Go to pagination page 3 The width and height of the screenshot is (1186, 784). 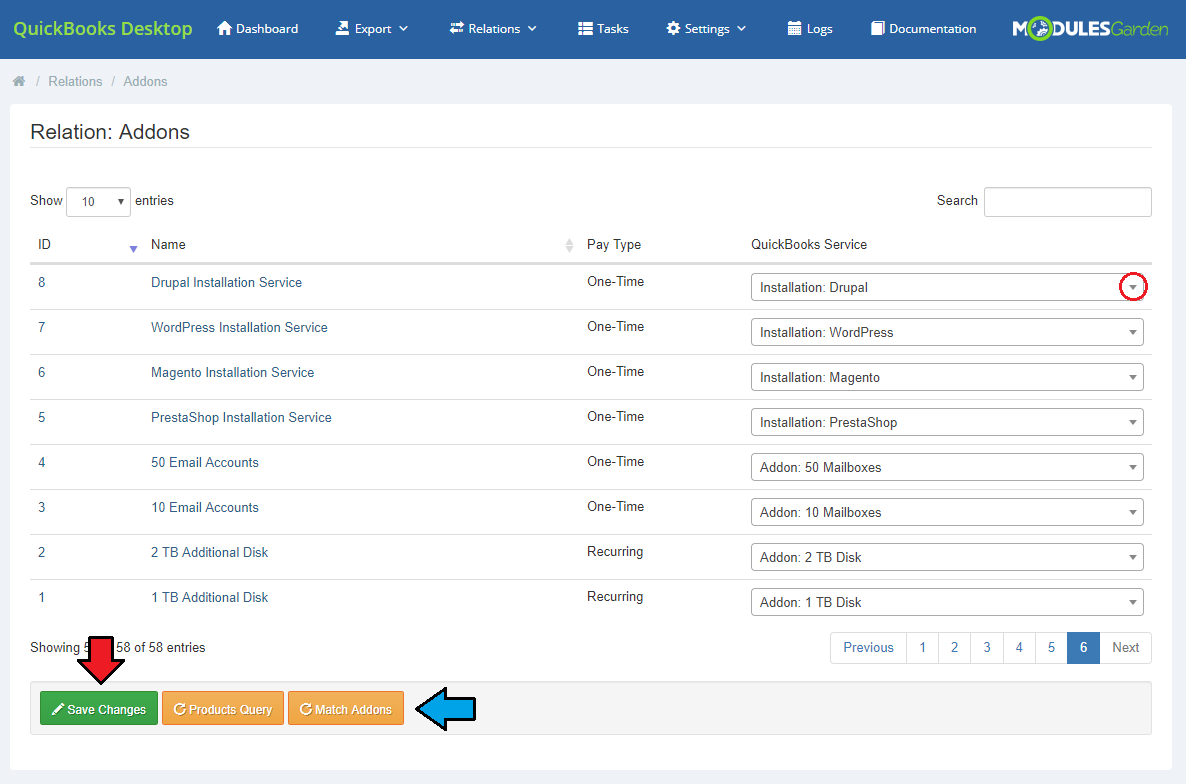pos(987,648)
